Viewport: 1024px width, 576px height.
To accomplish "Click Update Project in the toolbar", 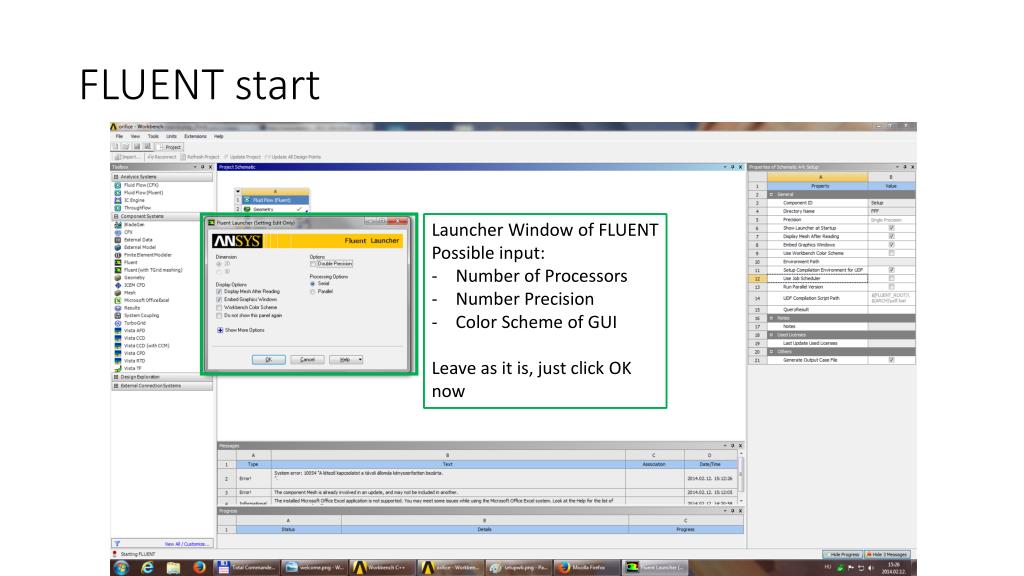I will tap(242, 157).
